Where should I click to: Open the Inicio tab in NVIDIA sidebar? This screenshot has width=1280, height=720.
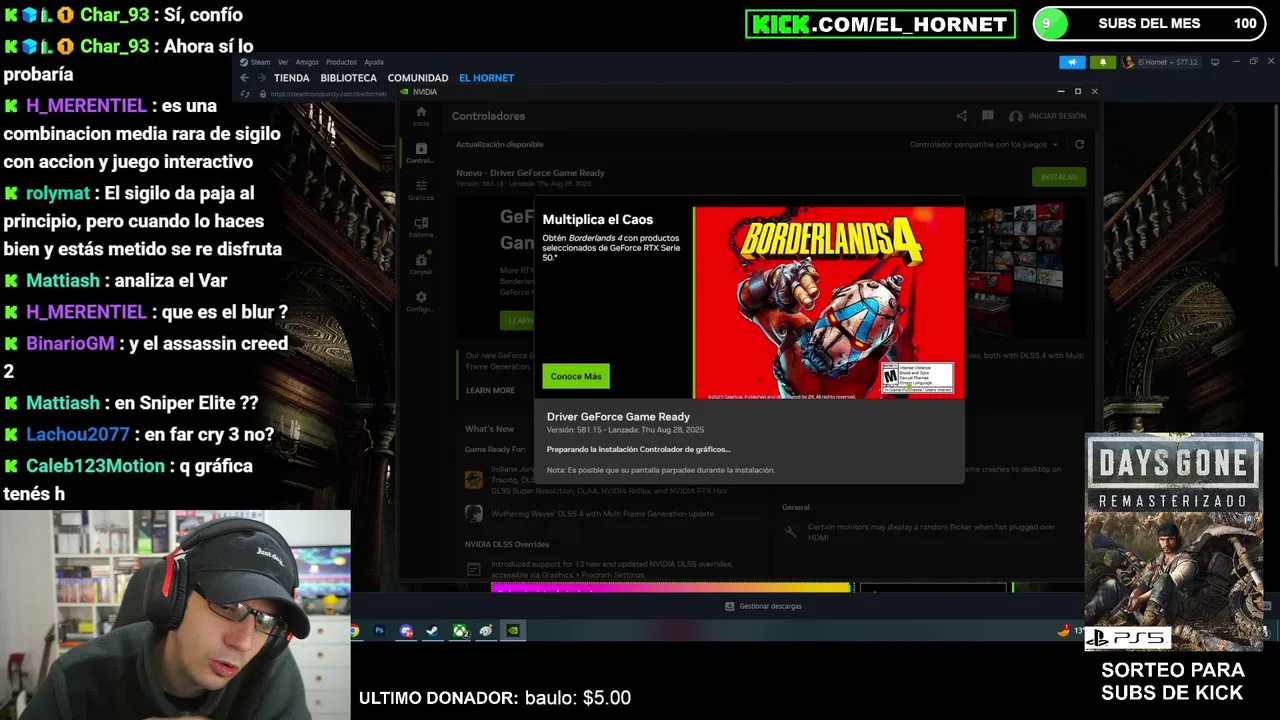[421, 115]
